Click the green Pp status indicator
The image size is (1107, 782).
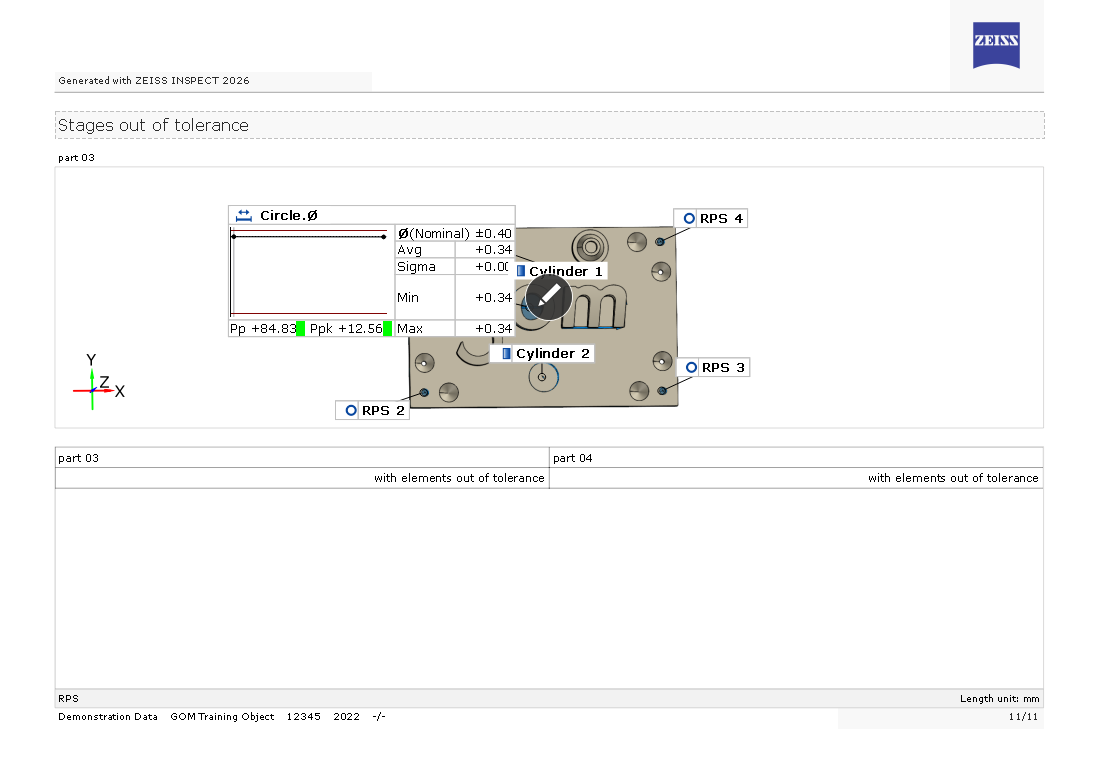(300, 328)
